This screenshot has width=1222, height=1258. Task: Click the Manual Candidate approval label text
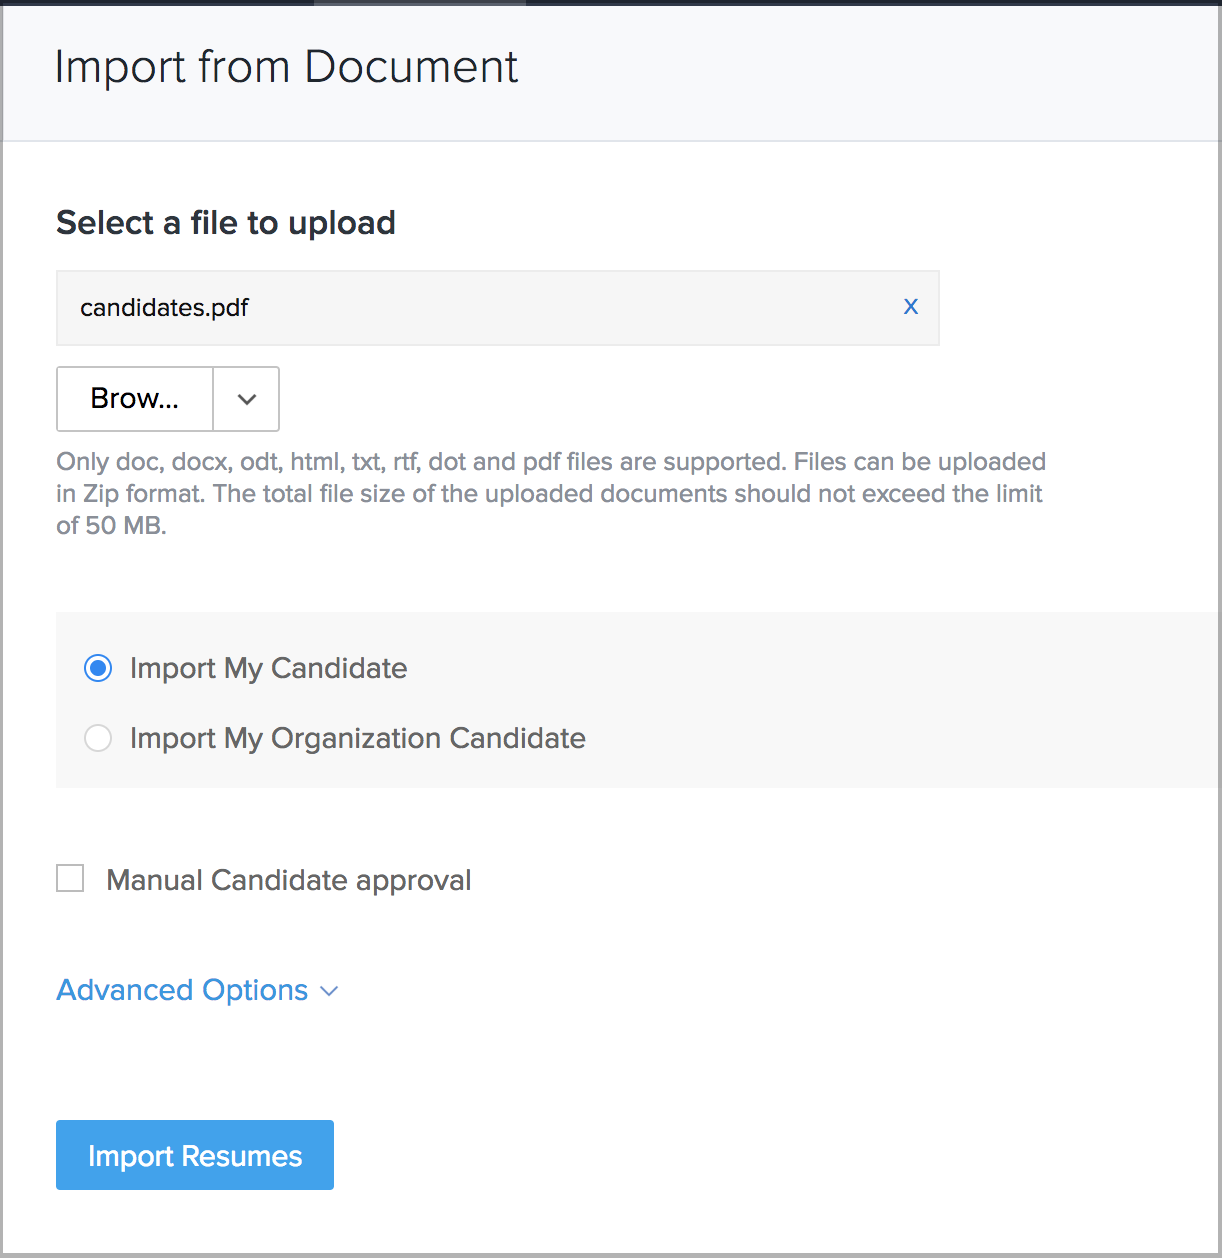pos(289,880)
